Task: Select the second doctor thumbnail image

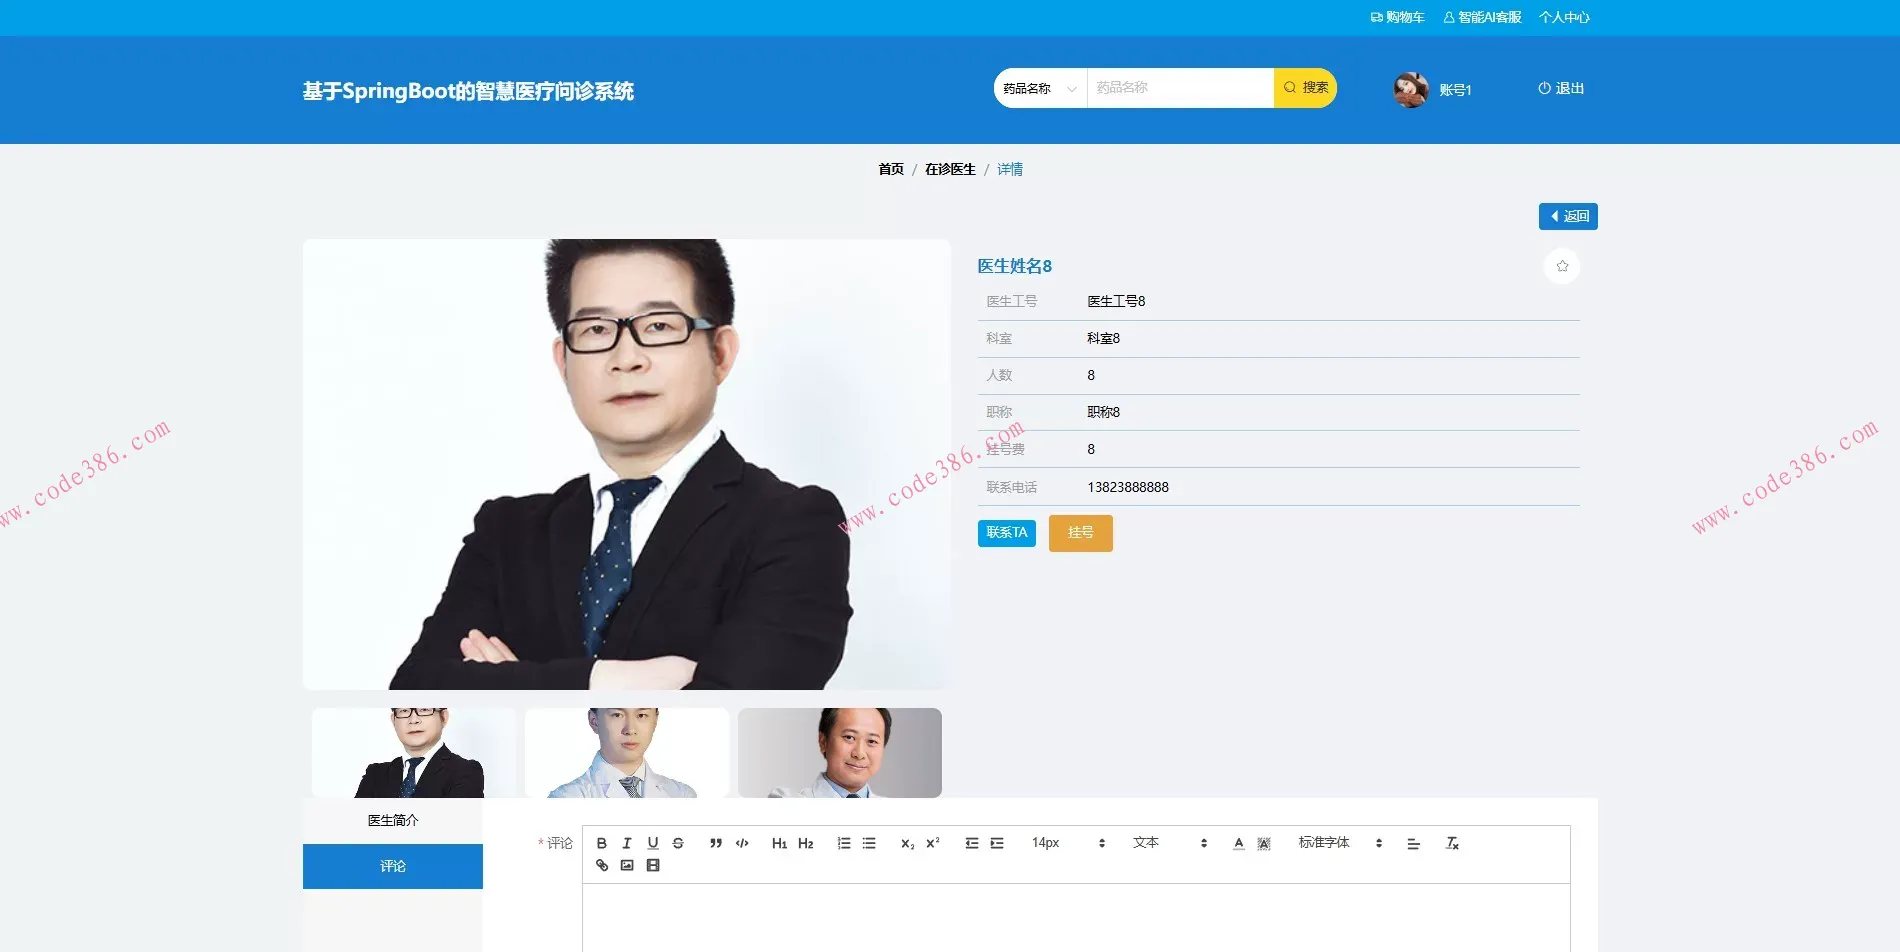Action: (626, 753)
